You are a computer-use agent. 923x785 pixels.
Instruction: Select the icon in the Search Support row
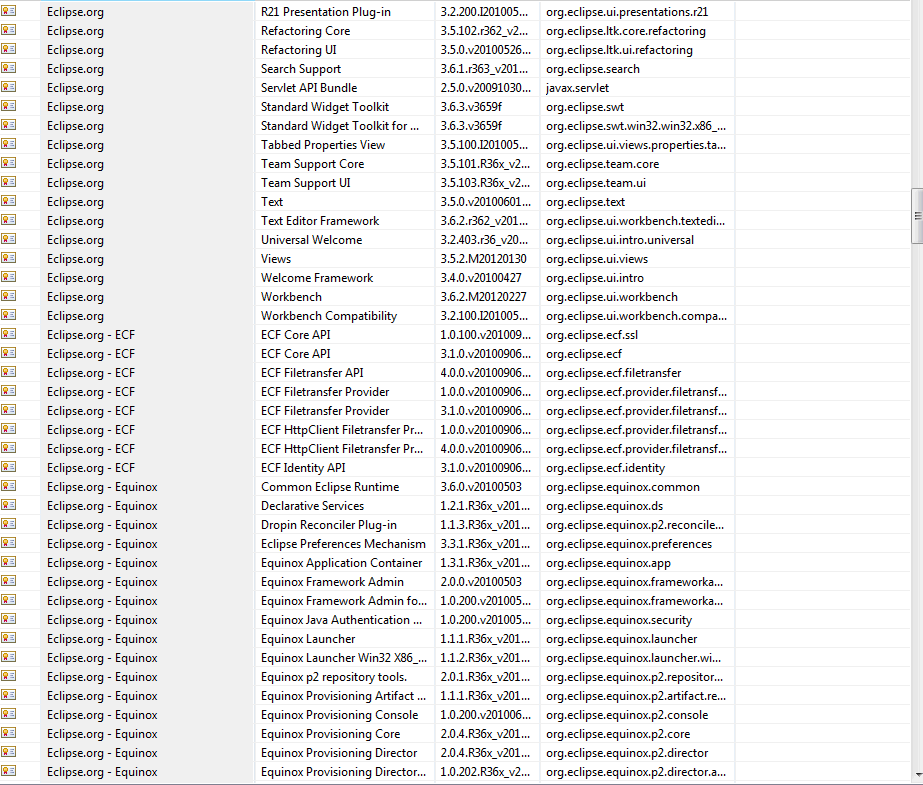[x=8, y=68]
